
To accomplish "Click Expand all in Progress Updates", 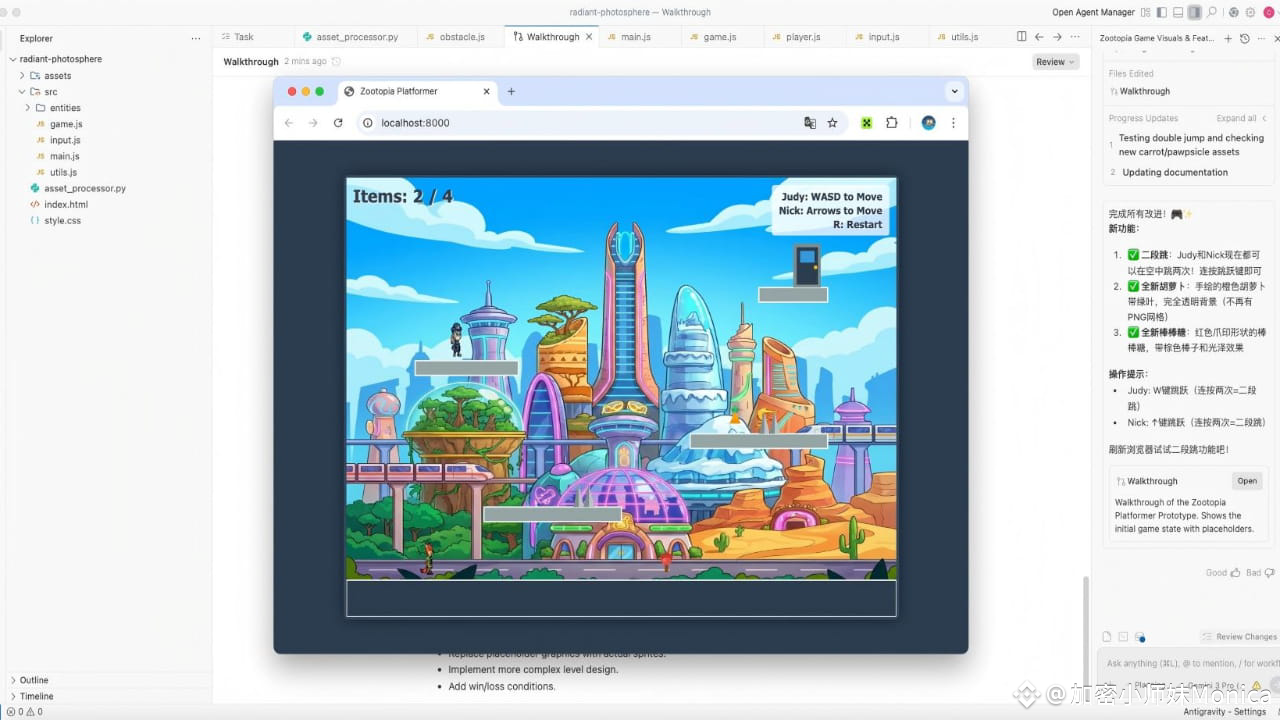I will coord(1242,118).
